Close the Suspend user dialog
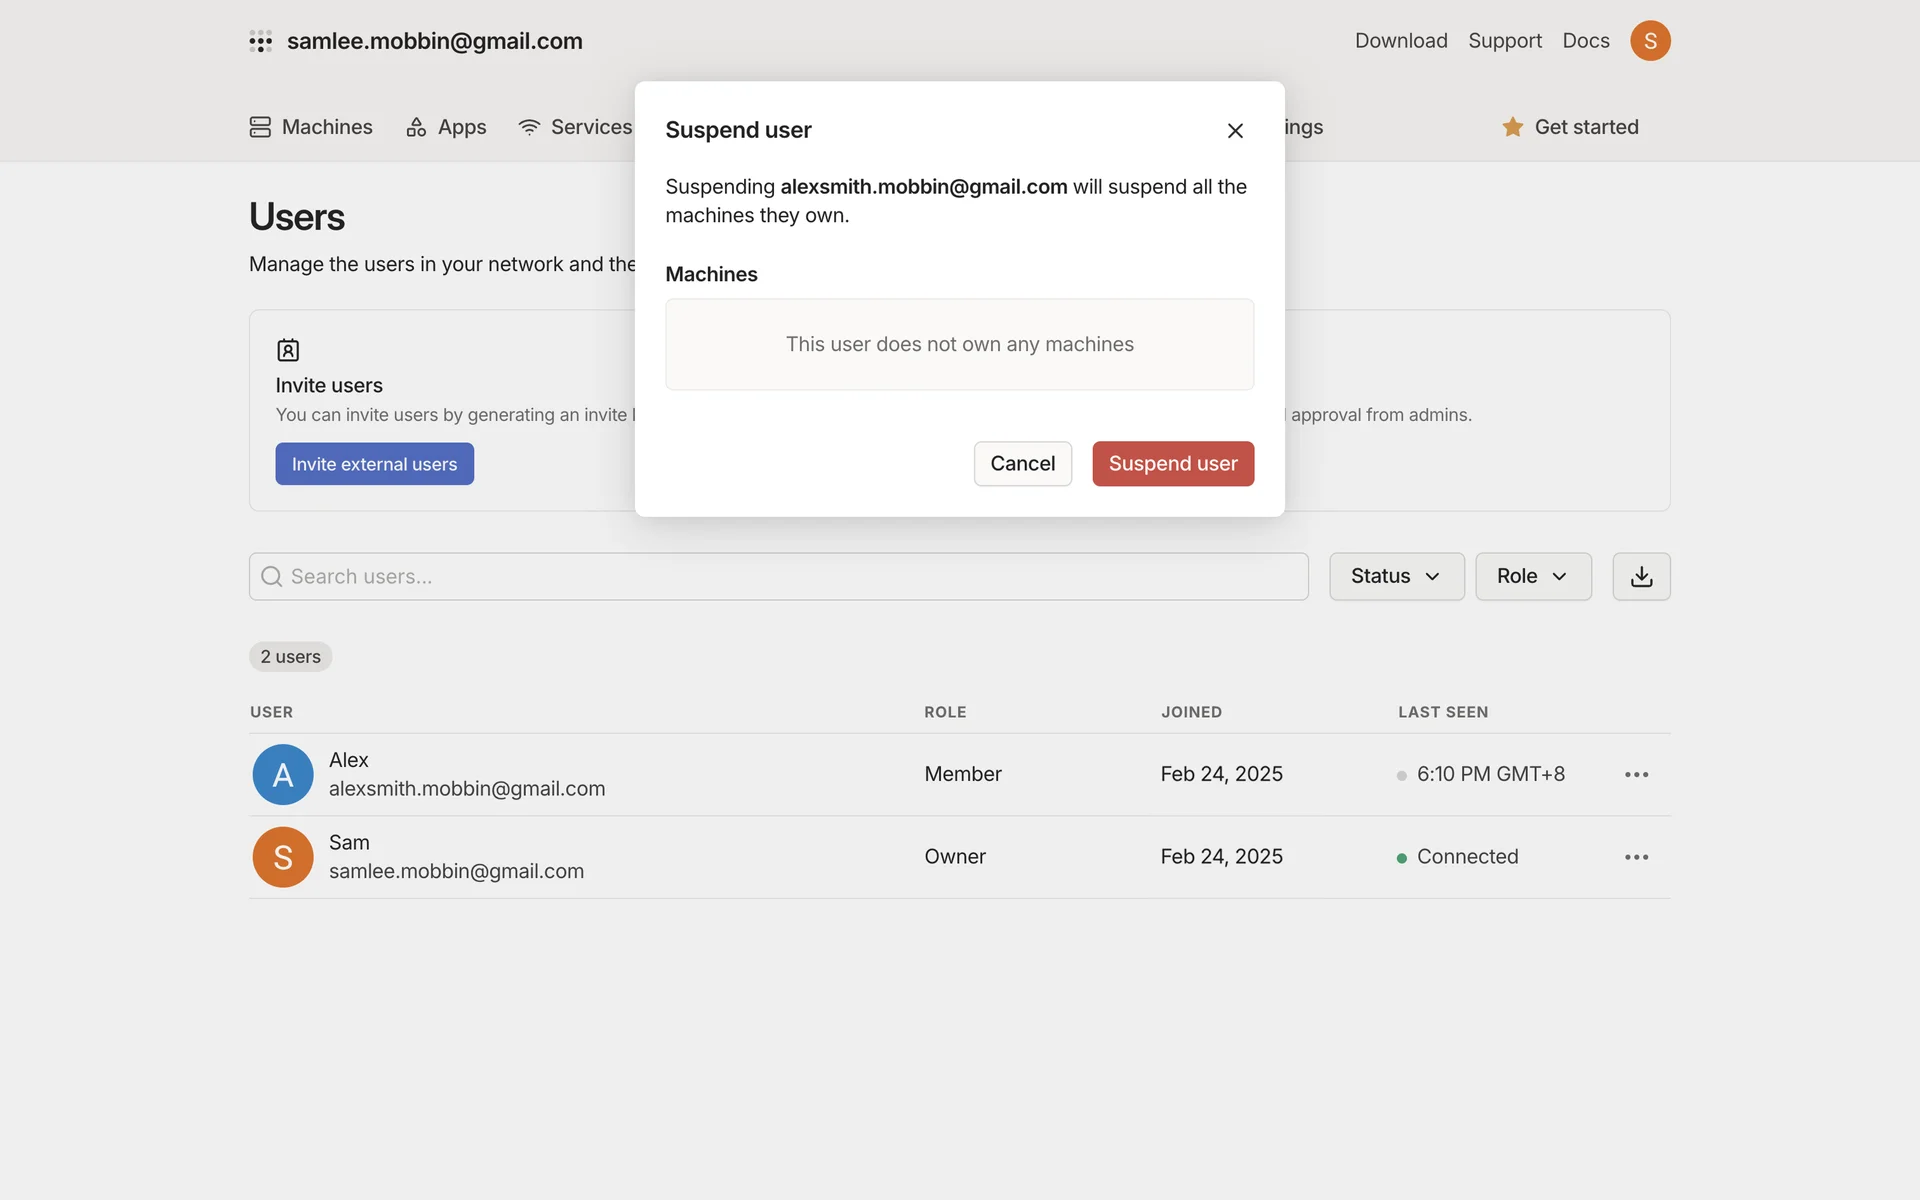 tap(1235, 131)
